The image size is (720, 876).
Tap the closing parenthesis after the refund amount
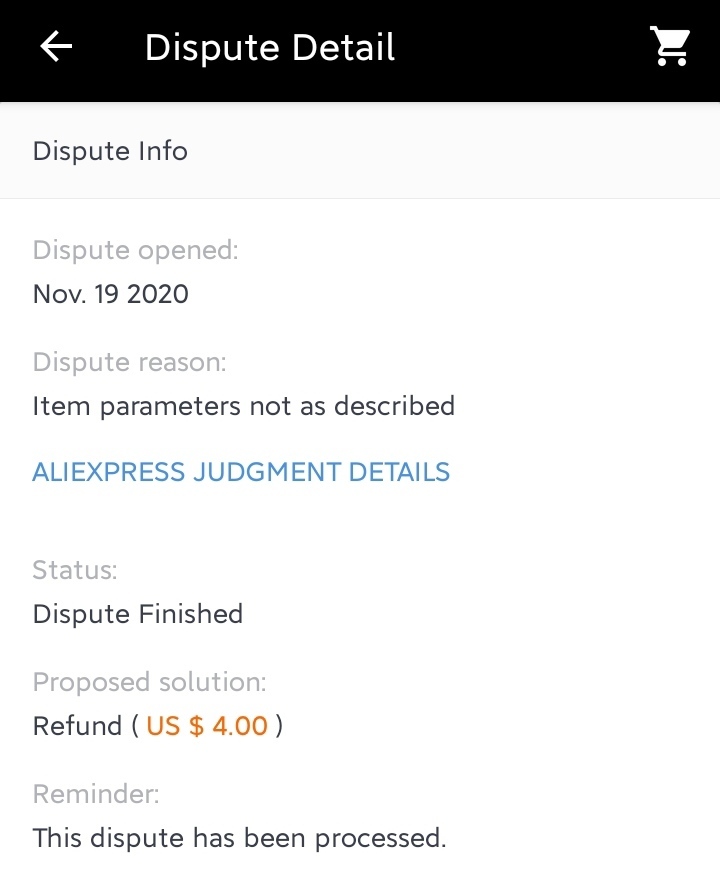(x=280, y=726)
